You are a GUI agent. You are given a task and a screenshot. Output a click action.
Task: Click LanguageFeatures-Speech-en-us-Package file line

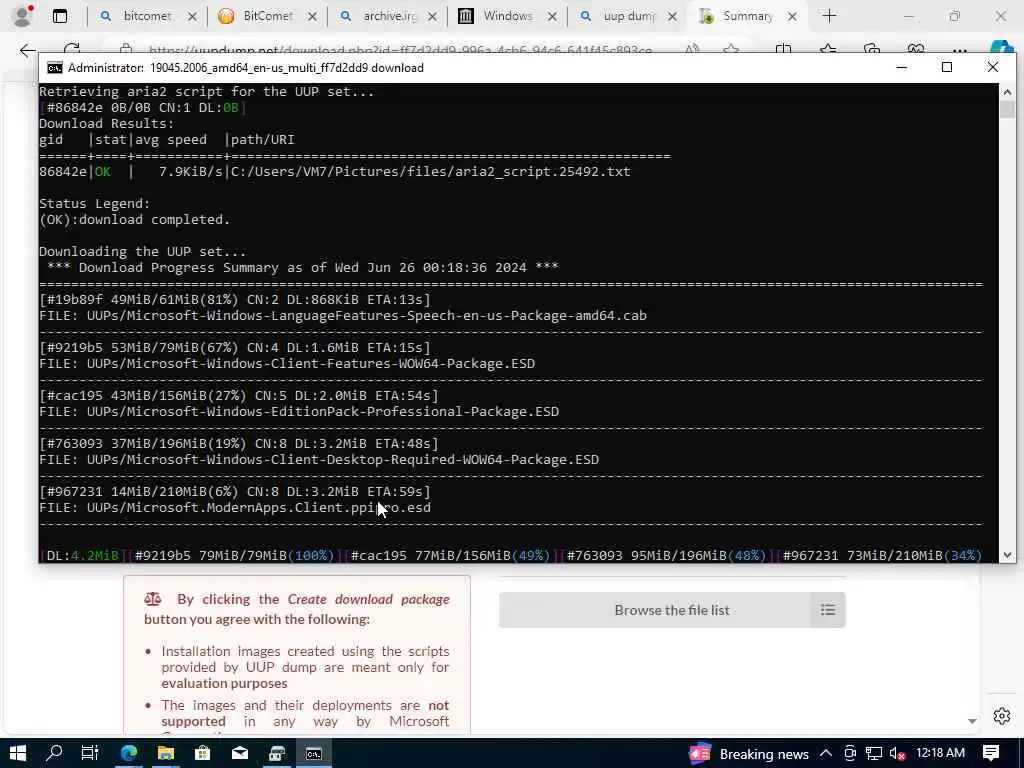pyautogui.click(x=343, y=315)
